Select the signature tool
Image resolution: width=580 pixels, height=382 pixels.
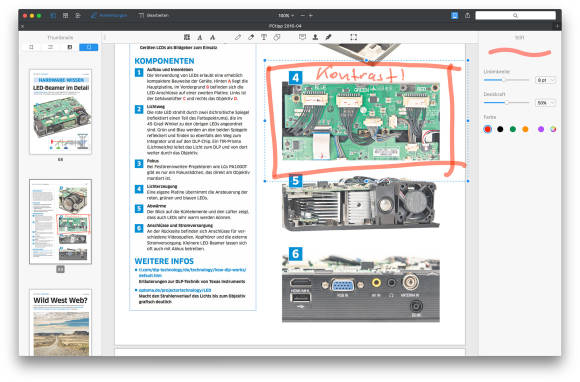[328, 37]
